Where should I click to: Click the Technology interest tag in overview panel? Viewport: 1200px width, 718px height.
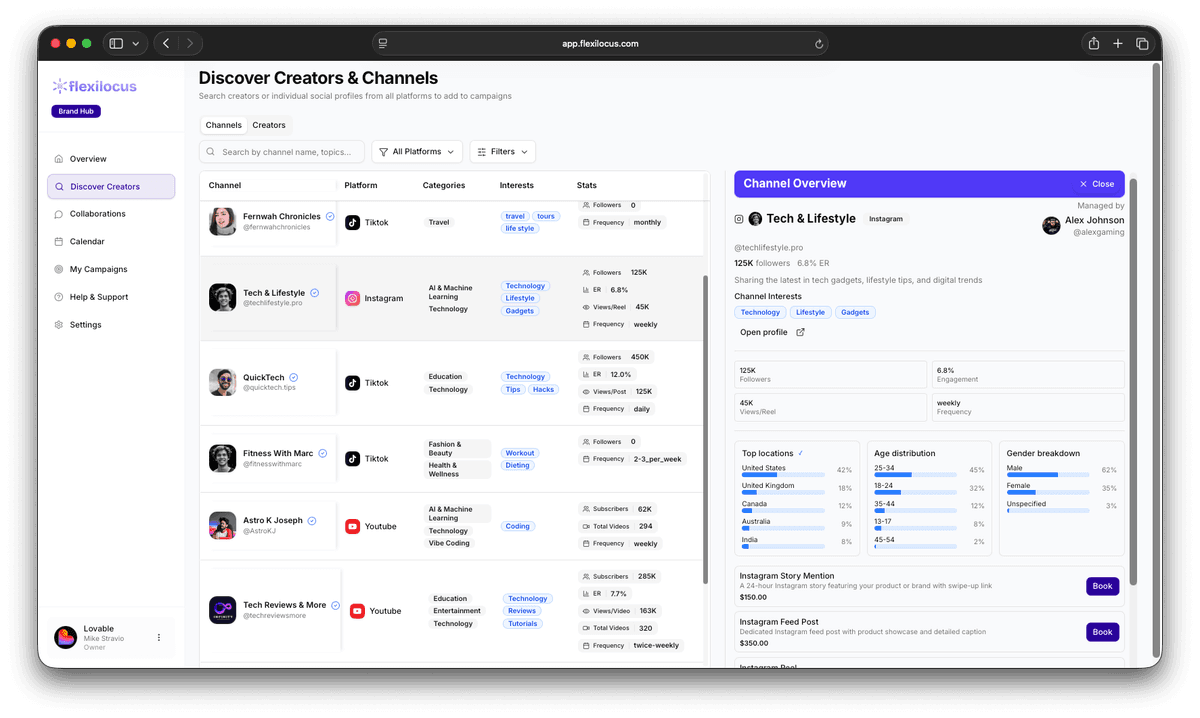[760, 312]
